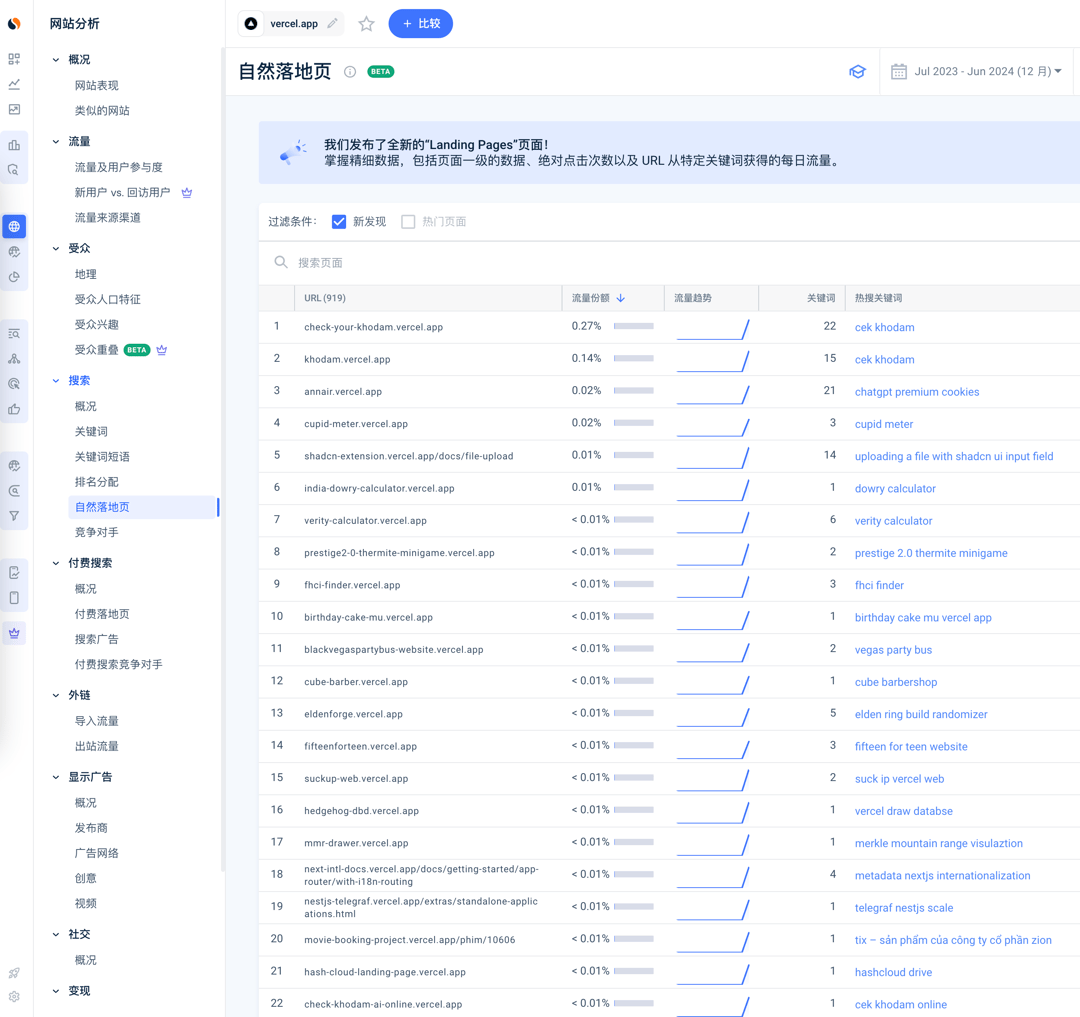Collapse the 流量 sidebar section
The height and width of the screenshot is (1017, 1080).
(x=56, y=142)
